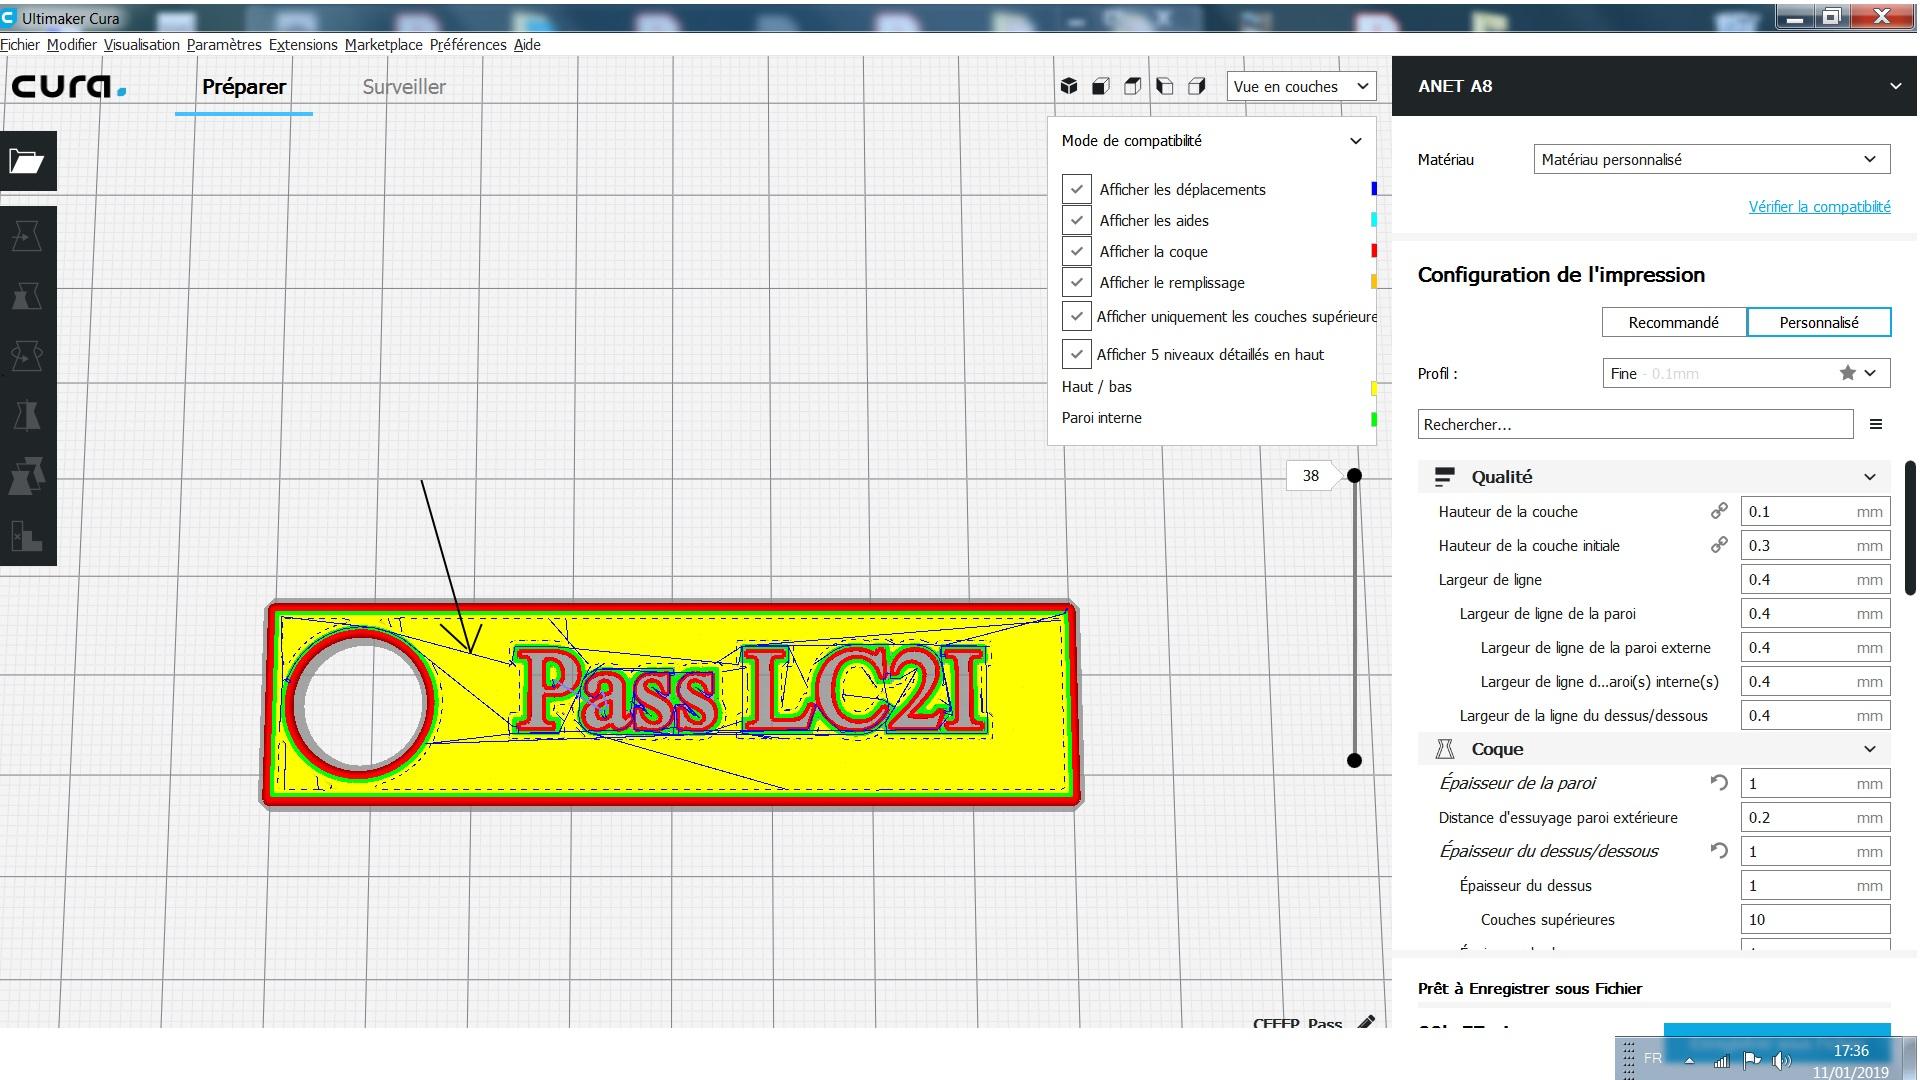Switch to the right side camera view cube

tap(1197, 86)
